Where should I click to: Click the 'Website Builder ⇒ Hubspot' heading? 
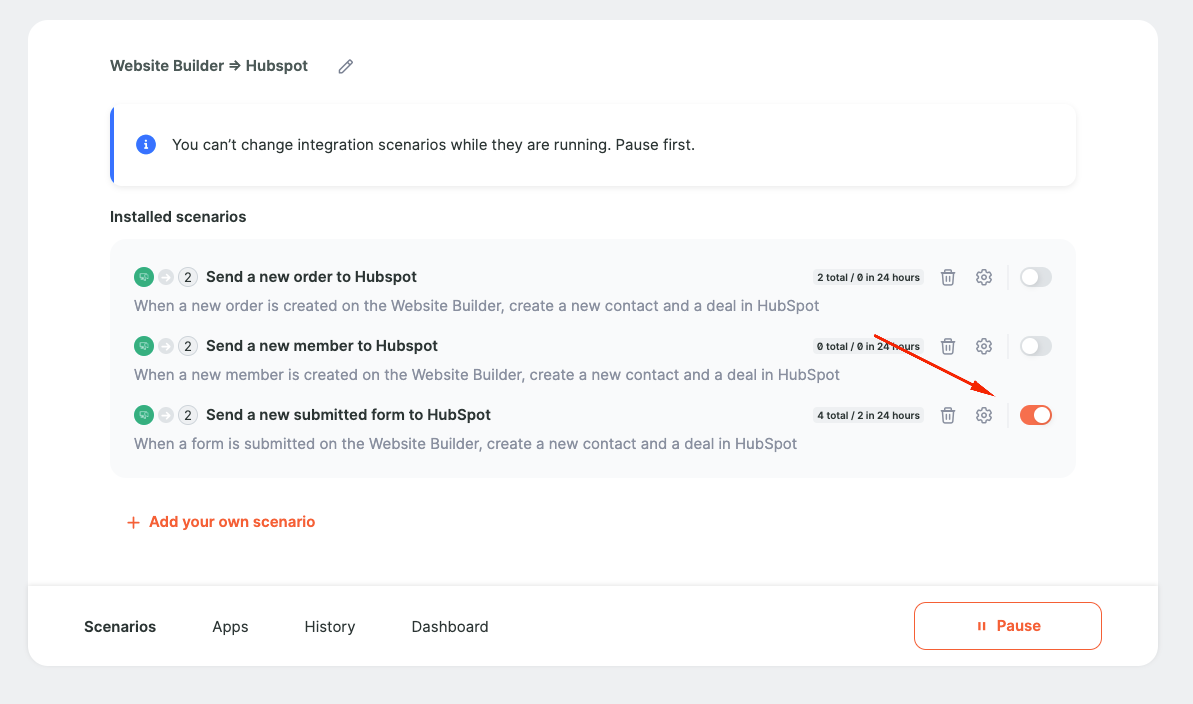(x=208, y=66)
